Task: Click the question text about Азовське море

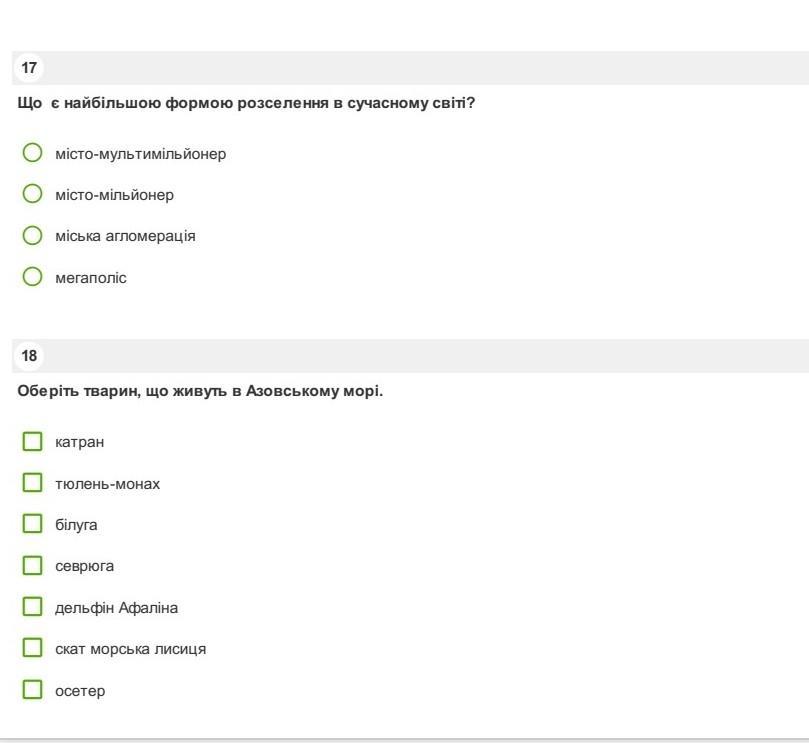Action: [x=200, y=391]
